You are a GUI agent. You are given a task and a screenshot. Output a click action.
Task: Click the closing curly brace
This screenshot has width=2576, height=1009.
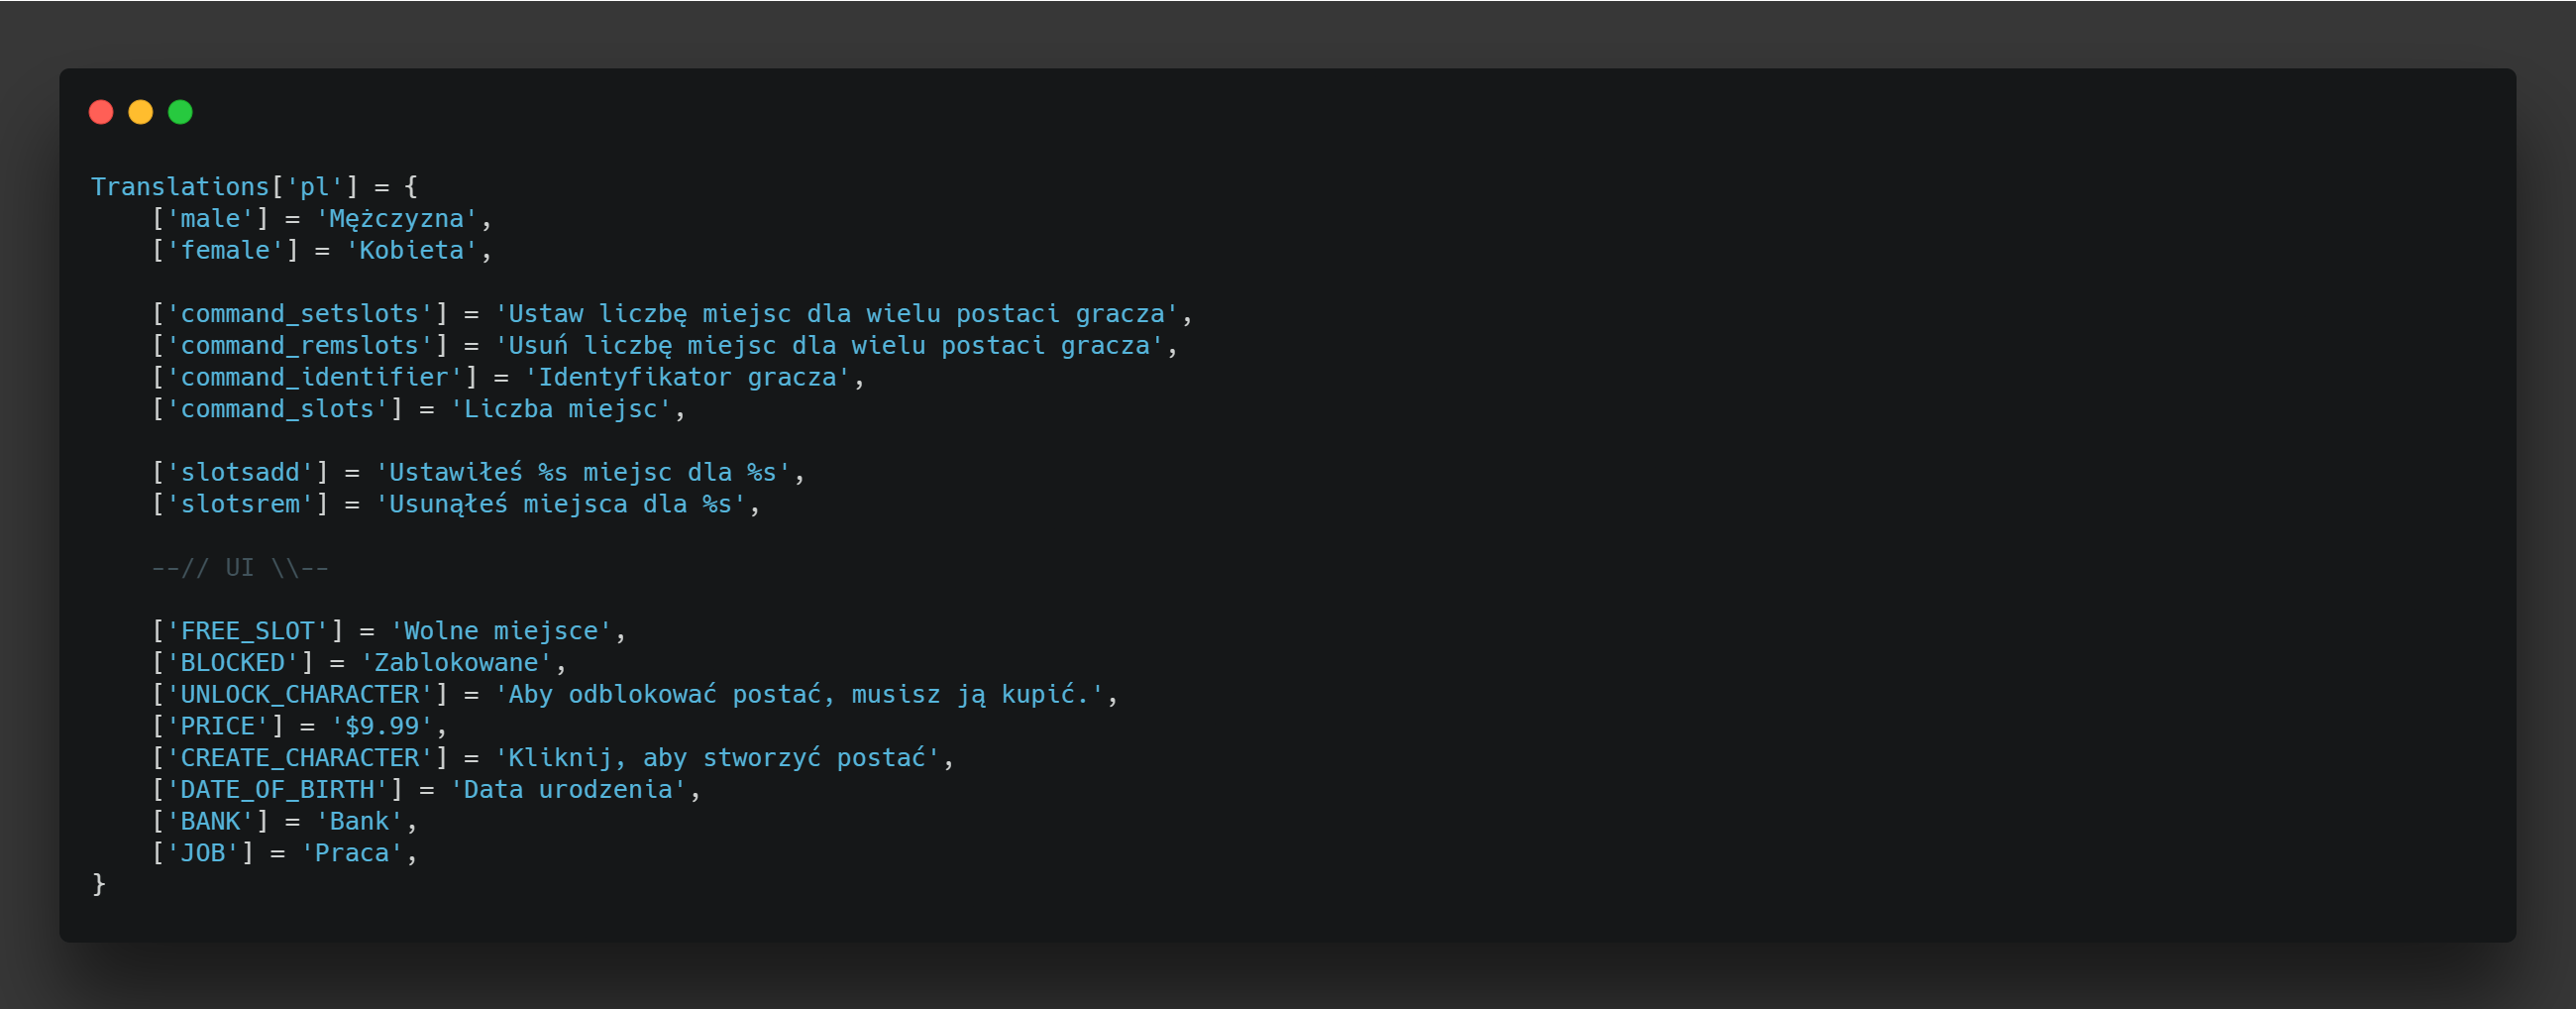tap(98, 884)
